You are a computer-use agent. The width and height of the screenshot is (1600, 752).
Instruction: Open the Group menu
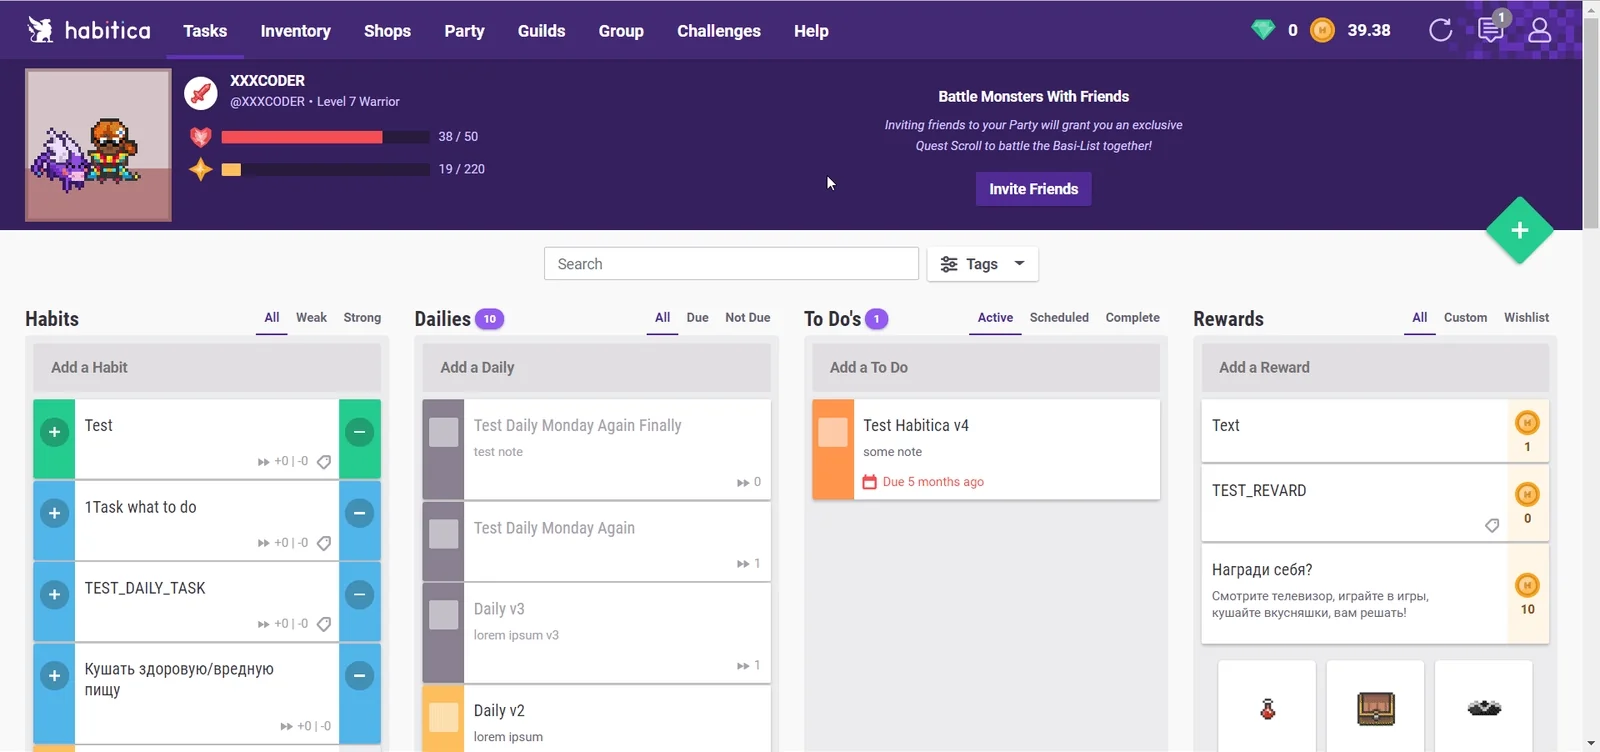[x=621, y=31]
